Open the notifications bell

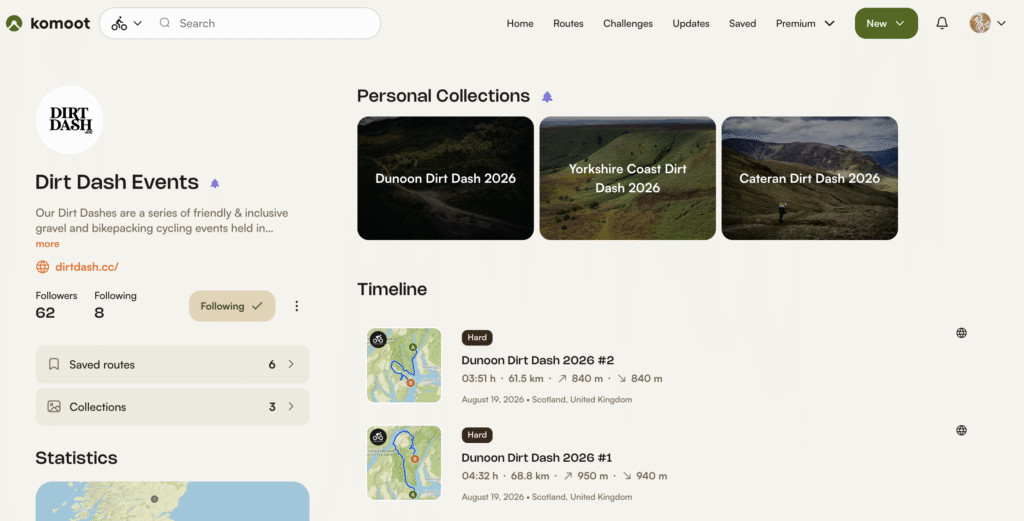pyautogui.click(x=942, y=24)
